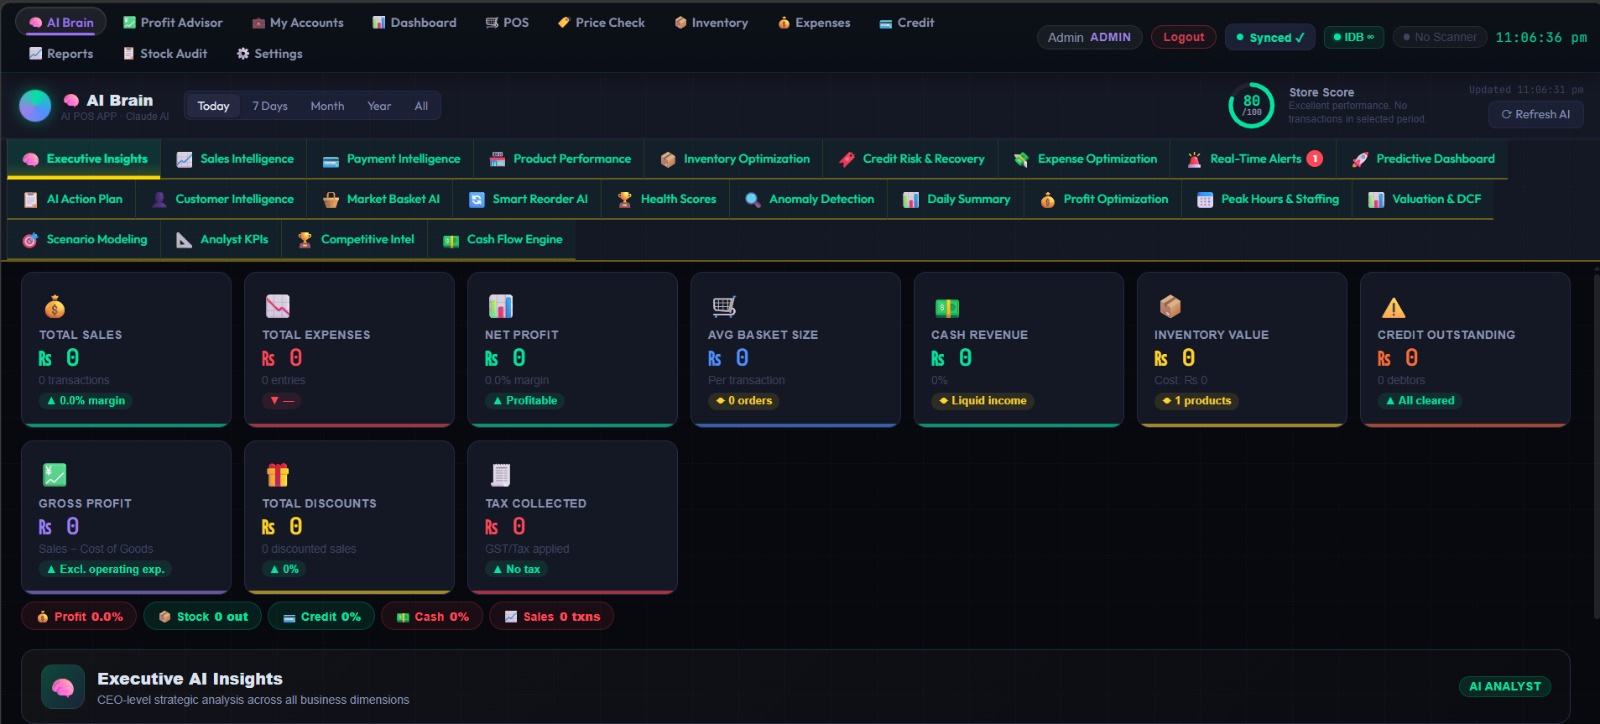This screenshot has height=724, width=1600.
Task: Click the Cash Revenue banknote icon
Action: (947, 307)
